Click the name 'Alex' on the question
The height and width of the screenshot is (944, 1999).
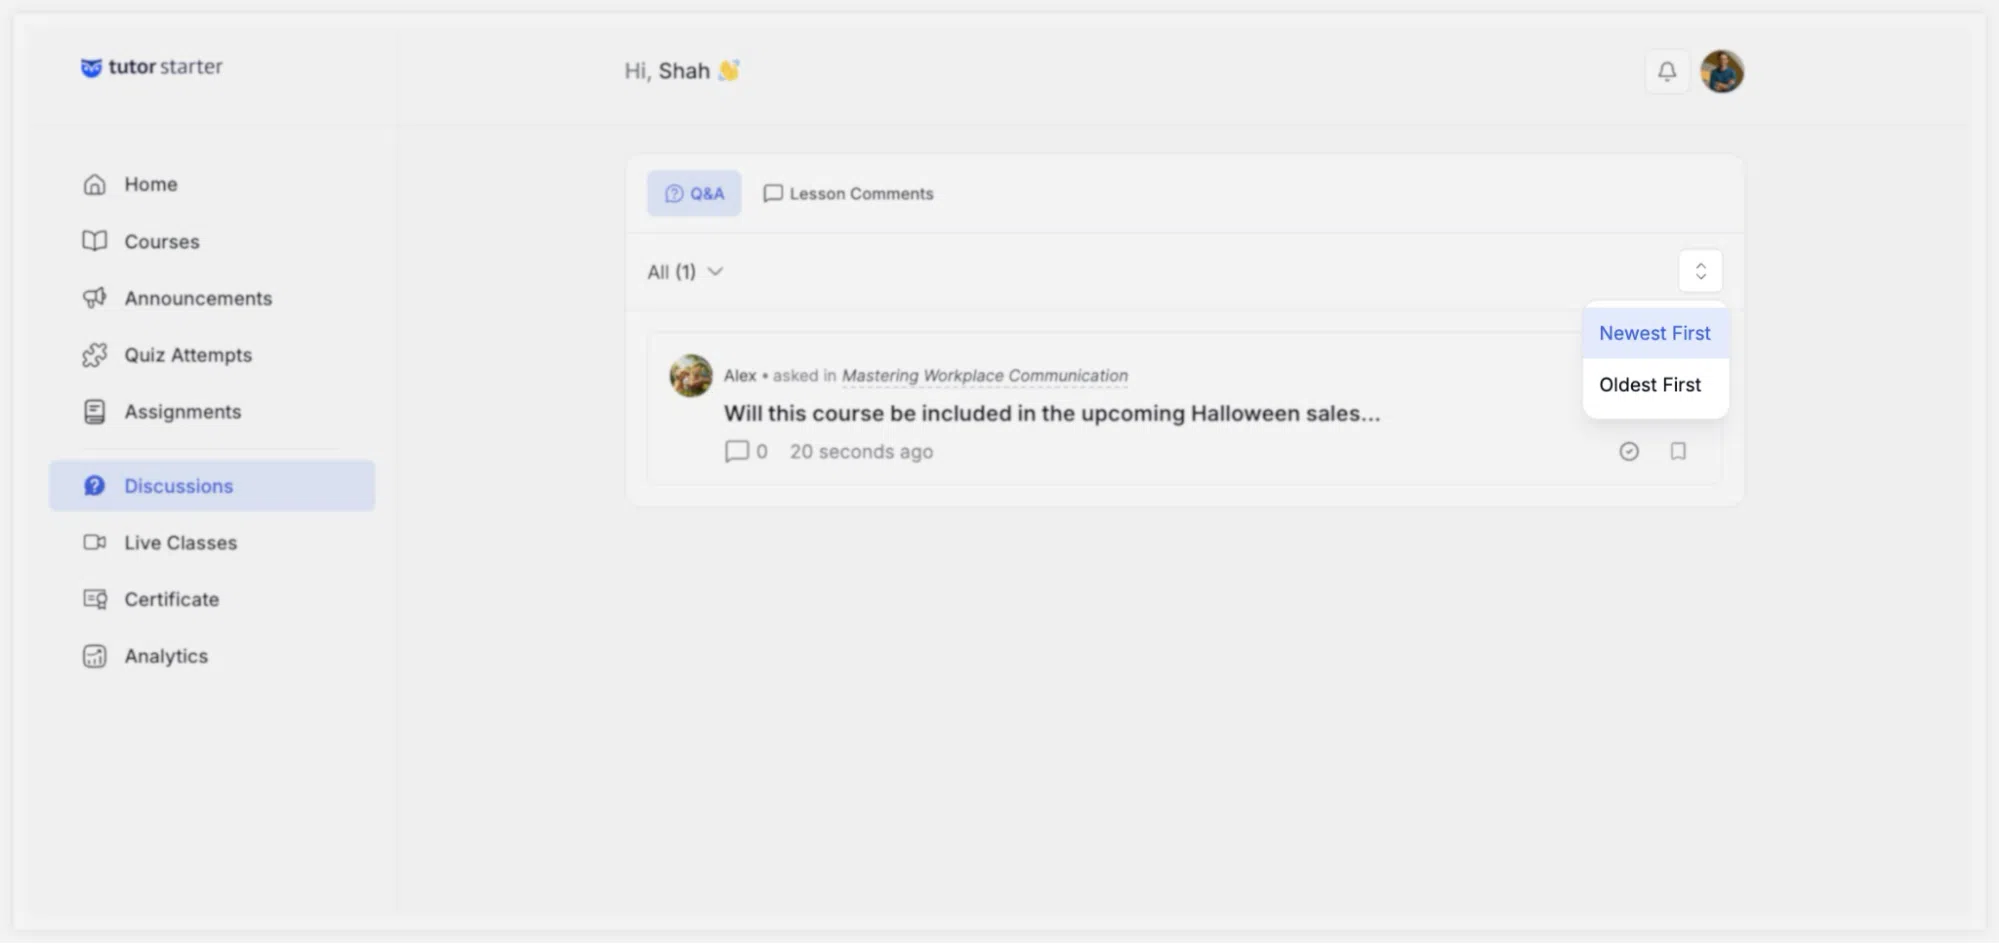740,376
